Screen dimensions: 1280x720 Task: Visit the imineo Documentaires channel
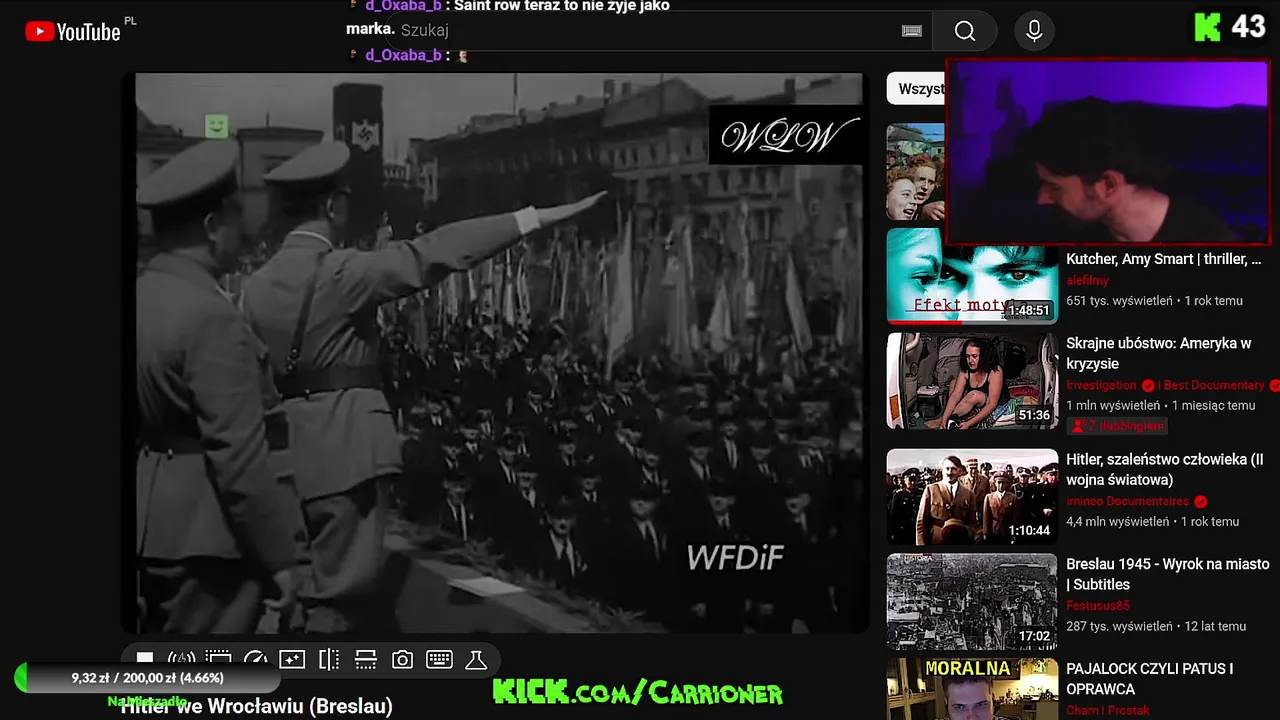pyautogui.click(x=1127, y=501)
